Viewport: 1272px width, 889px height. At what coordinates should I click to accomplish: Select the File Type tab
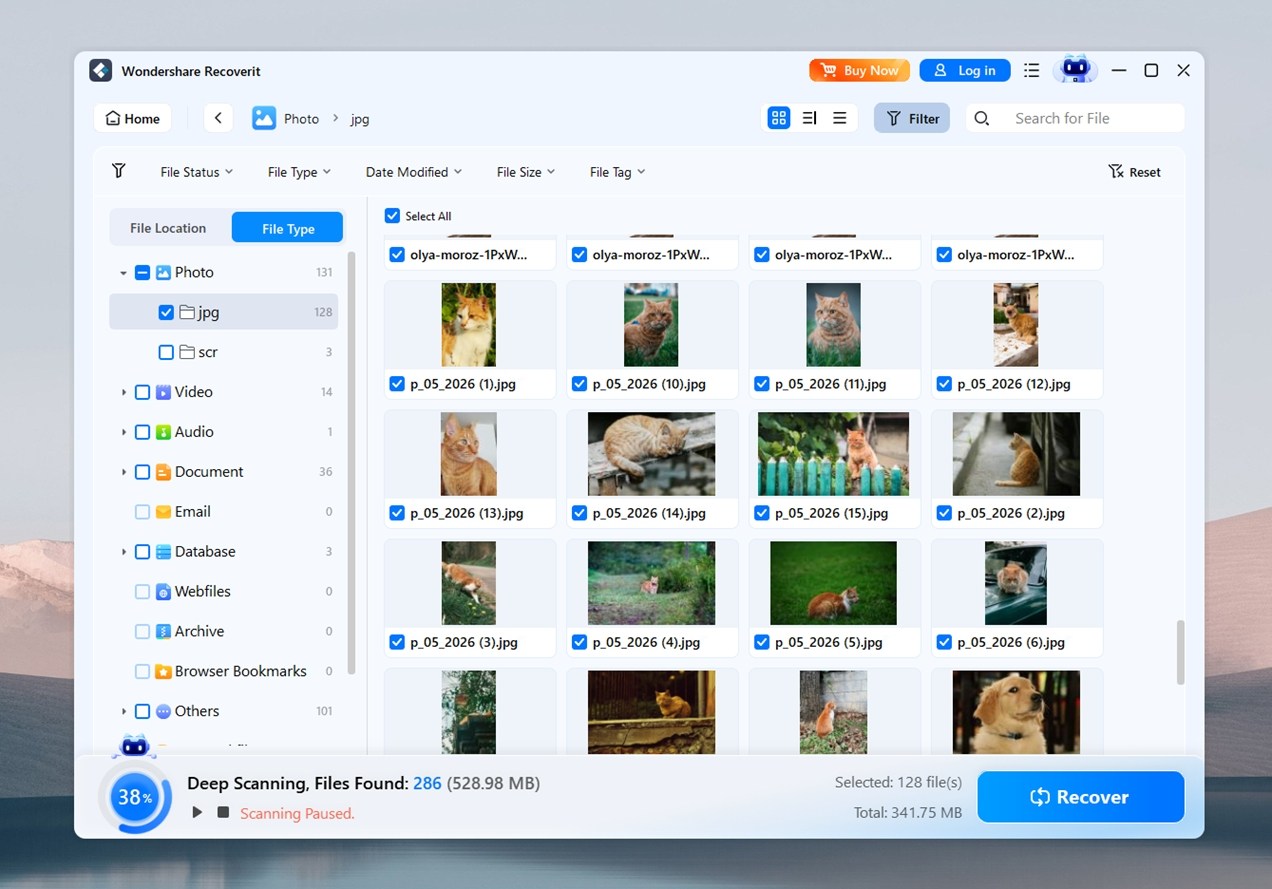(x=287, y=227)
